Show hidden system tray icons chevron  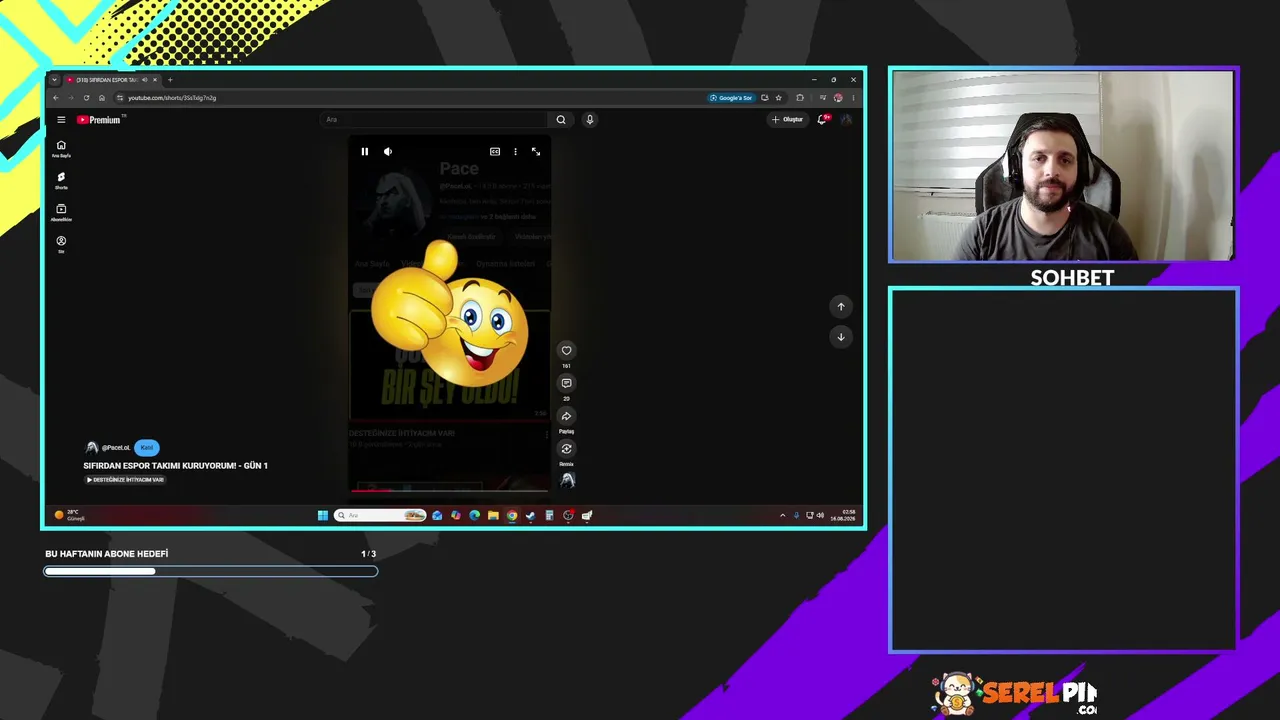(783, 516)
